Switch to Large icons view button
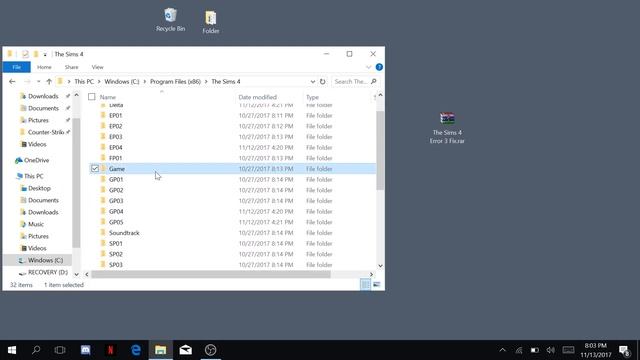Viewport: 640px width, 360px height. pyautogui.click(x=376, y=284)
